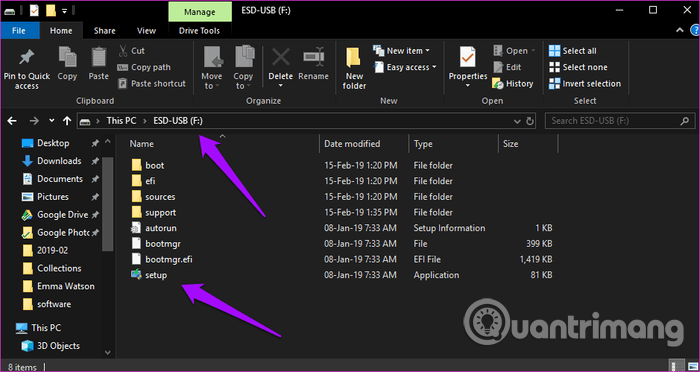Open 3D Objects in navigation pane
Viewport: 700px width, 372px height.
[x=58, y=346]
